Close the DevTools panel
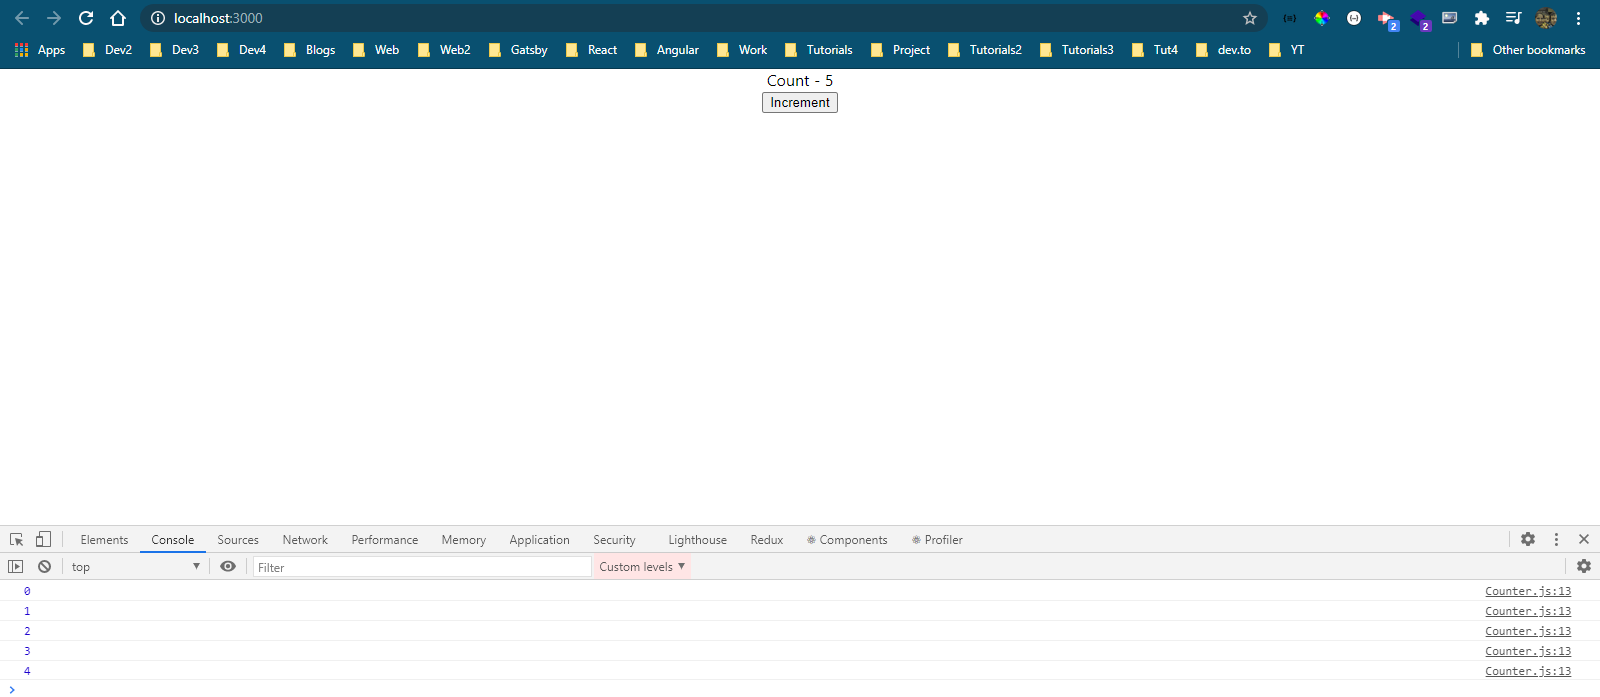1600x697 pixels. [1584, 539]
